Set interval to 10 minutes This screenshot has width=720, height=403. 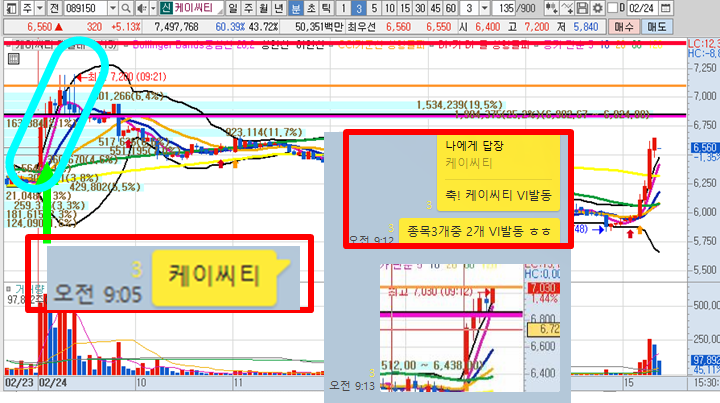coord(390,8)
